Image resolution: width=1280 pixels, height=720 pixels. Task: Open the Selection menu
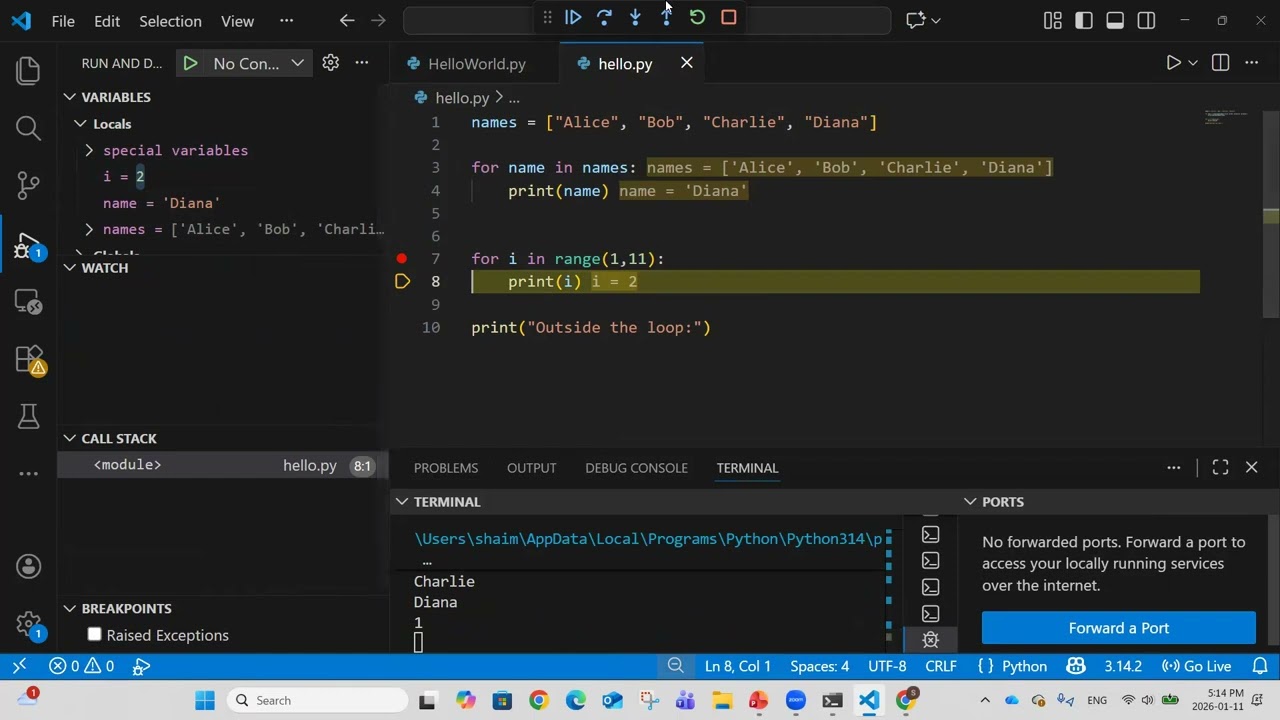point(170,20)
